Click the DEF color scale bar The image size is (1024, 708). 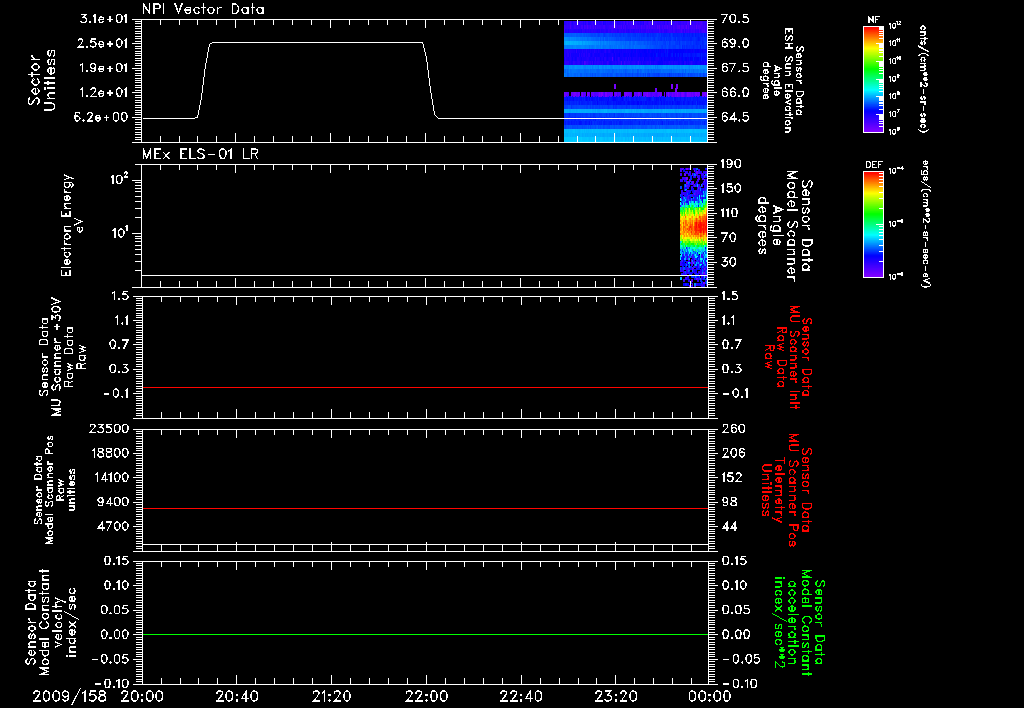click(x=874, y=225)
